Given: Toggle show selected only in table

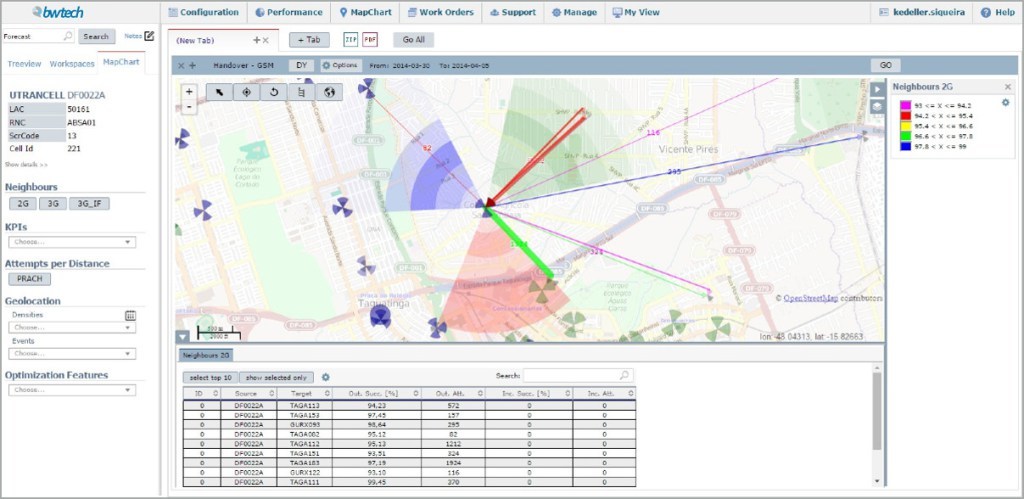Looking at the screenshot, I should pyautogui.click(x=275, y=377).
